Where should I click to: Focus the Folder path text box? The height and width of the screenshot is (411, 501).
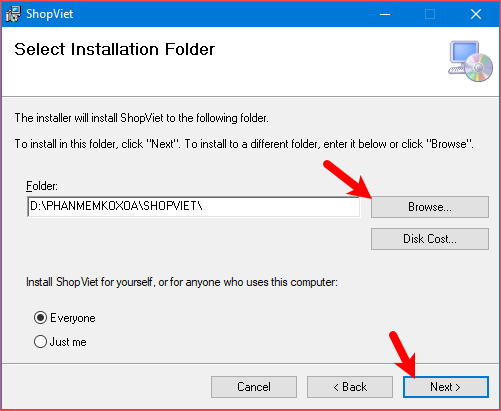tap(194, 207)
